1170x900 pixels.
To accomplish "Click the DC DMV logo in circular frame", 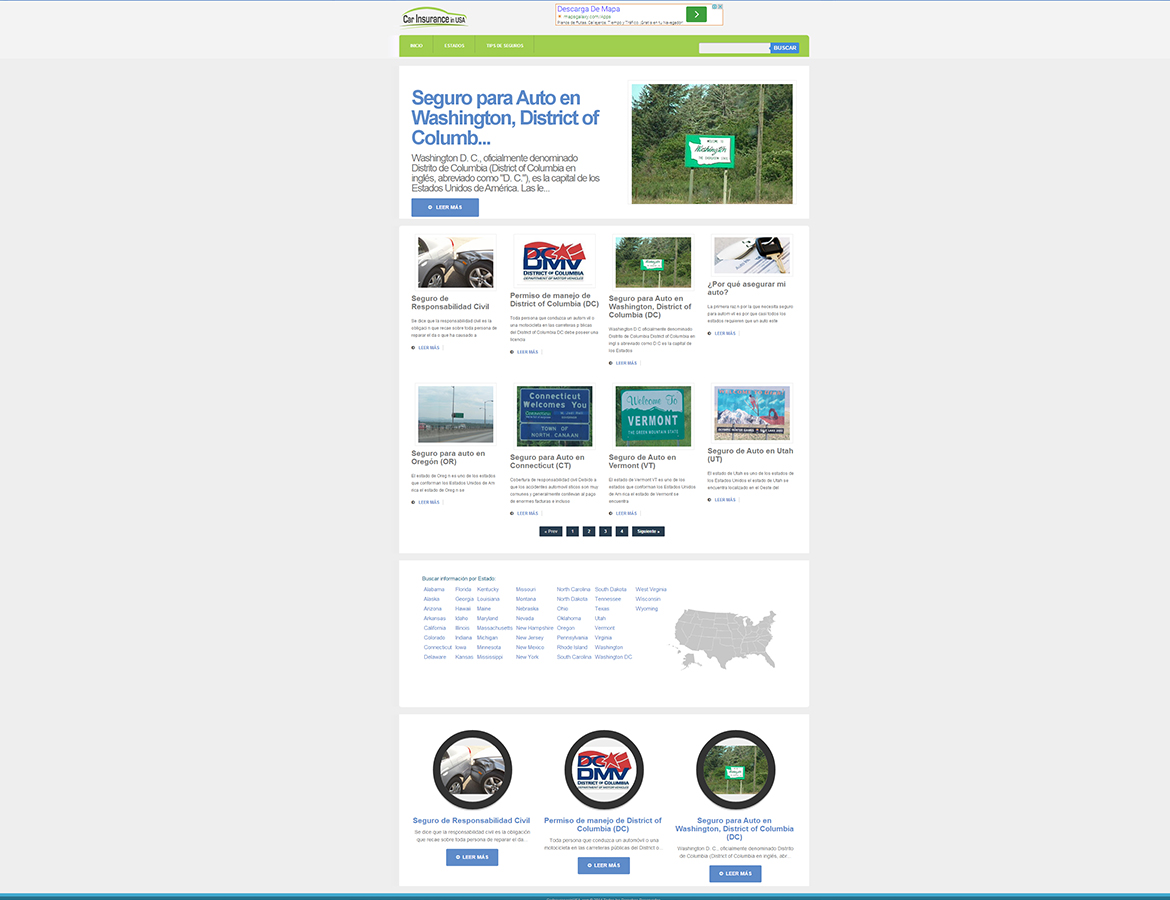I will tap(604, 770).
